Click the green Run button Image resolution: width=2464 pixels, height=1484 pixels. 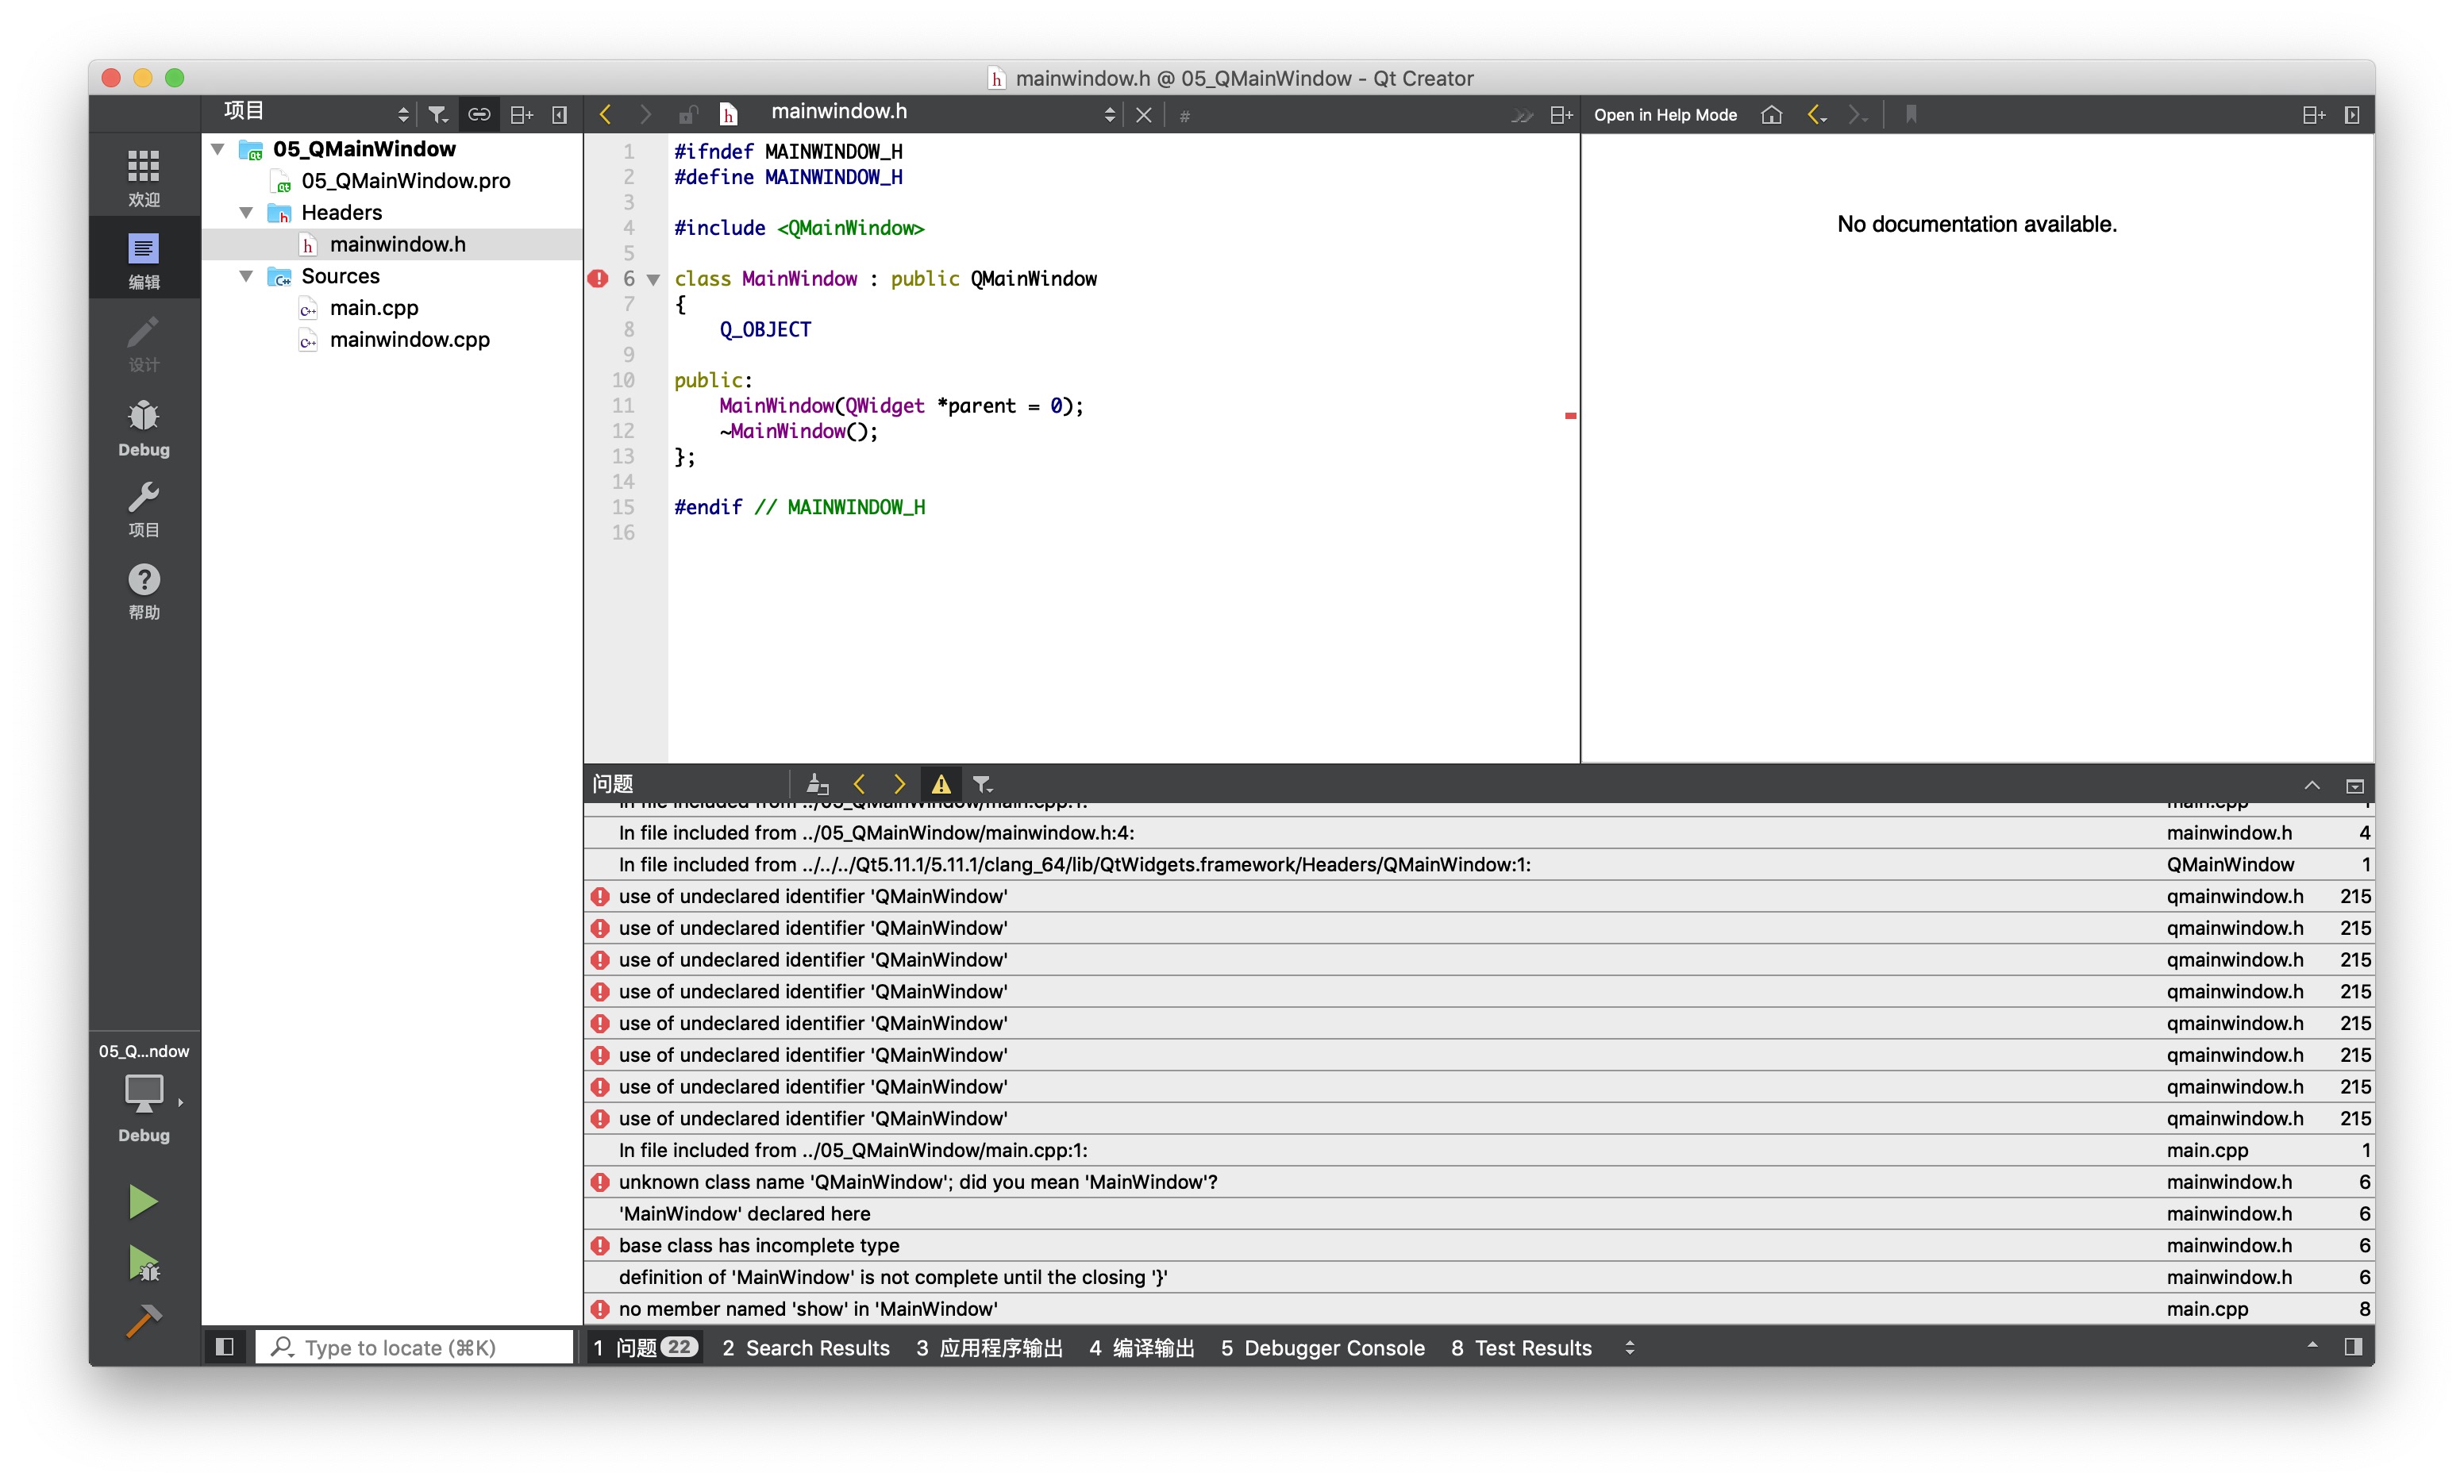[x=143, y=1201]
